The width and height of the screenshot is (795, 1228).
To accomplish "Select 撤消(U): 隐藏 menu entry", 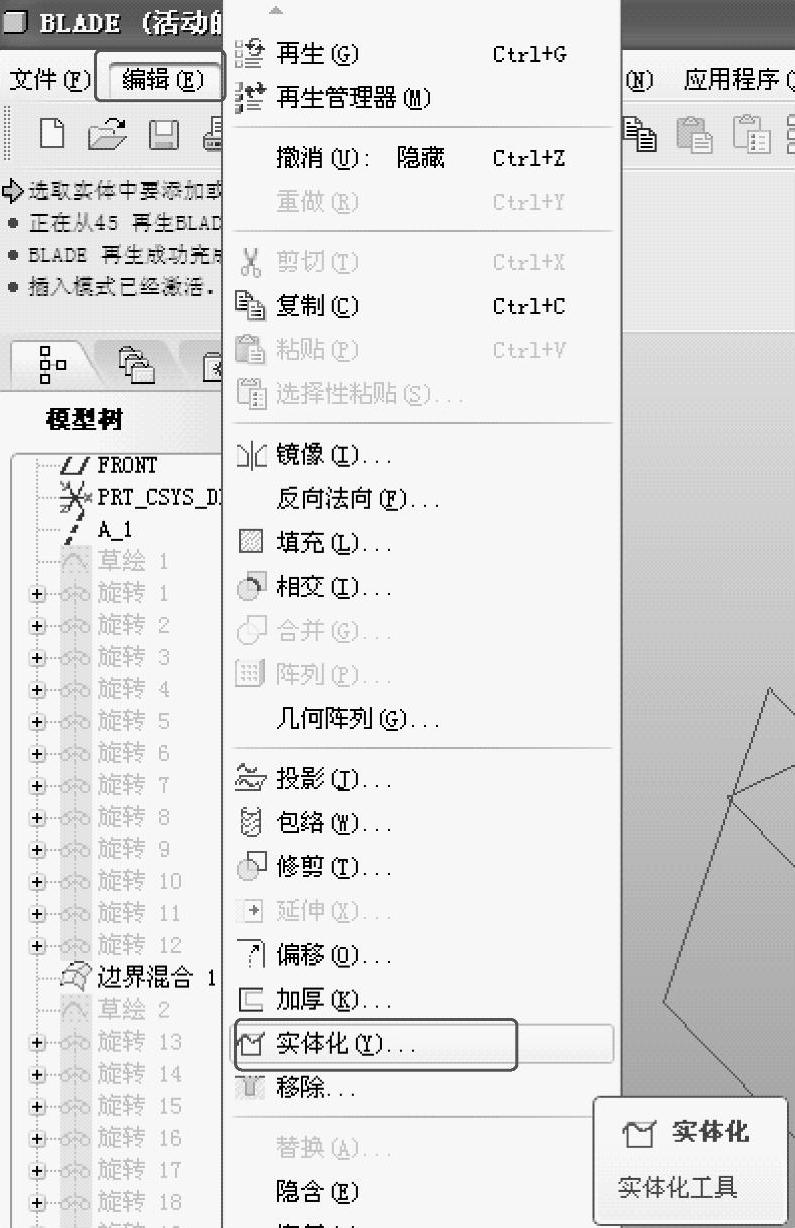I will [x=421, y=158].
